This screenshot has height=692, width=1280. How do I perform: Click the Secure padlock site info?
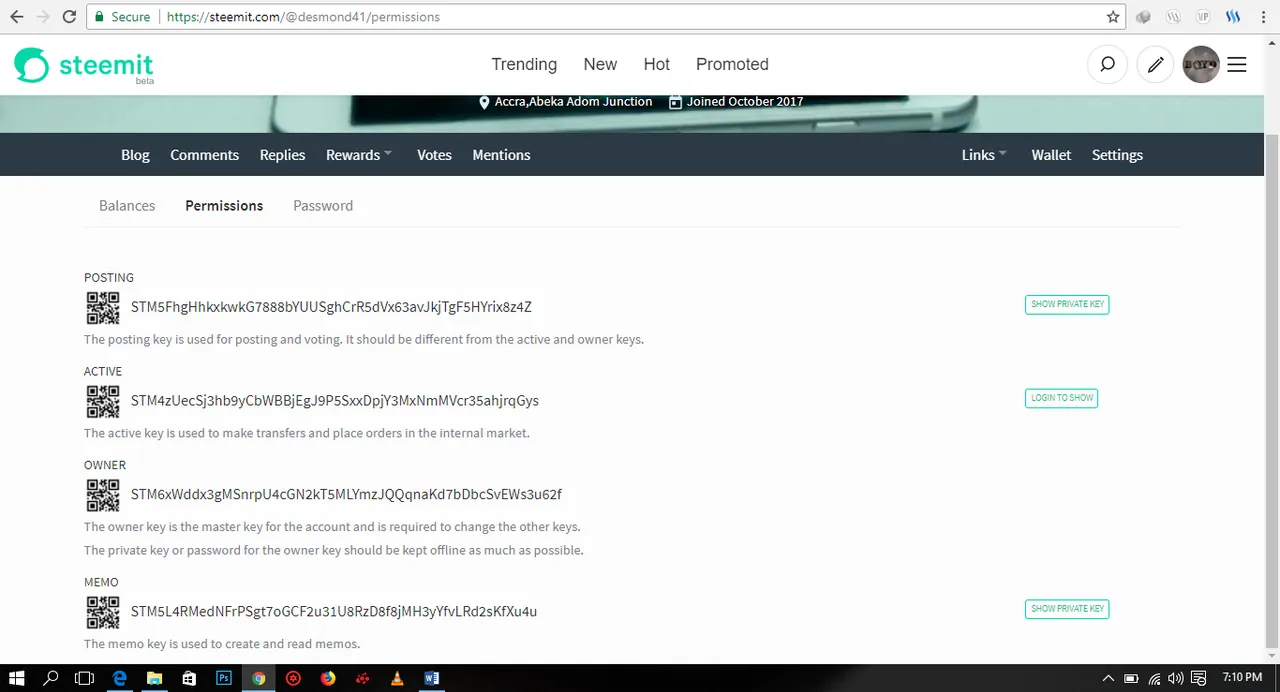tap(121, 17)
